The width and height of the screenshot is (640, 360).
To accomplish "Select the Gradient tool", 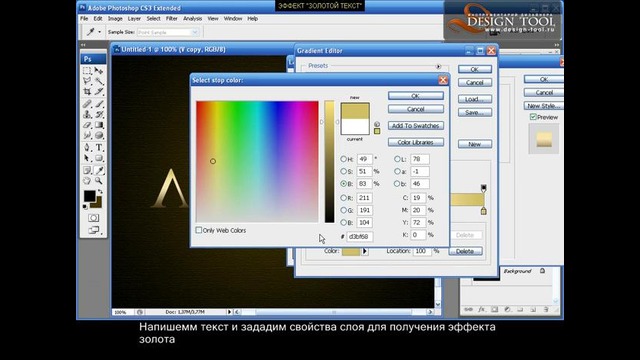I will (99, 125).
